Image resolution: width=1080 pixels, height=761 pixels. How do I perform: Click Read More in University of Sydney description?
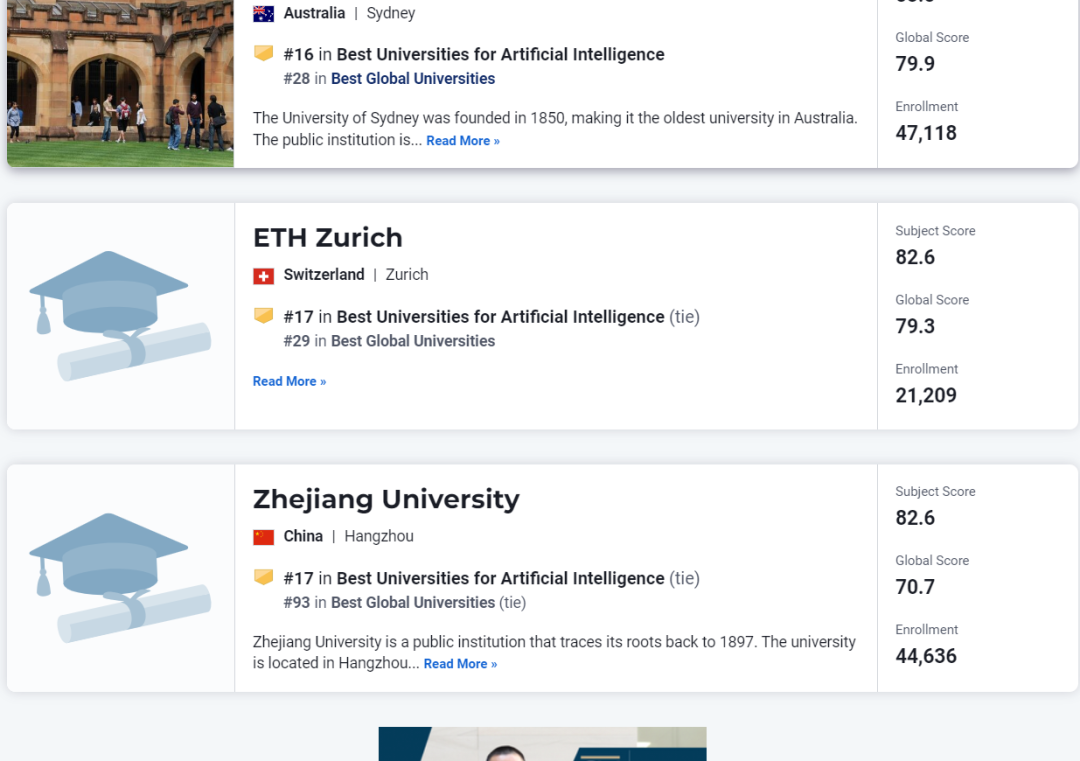click(462, 140)
